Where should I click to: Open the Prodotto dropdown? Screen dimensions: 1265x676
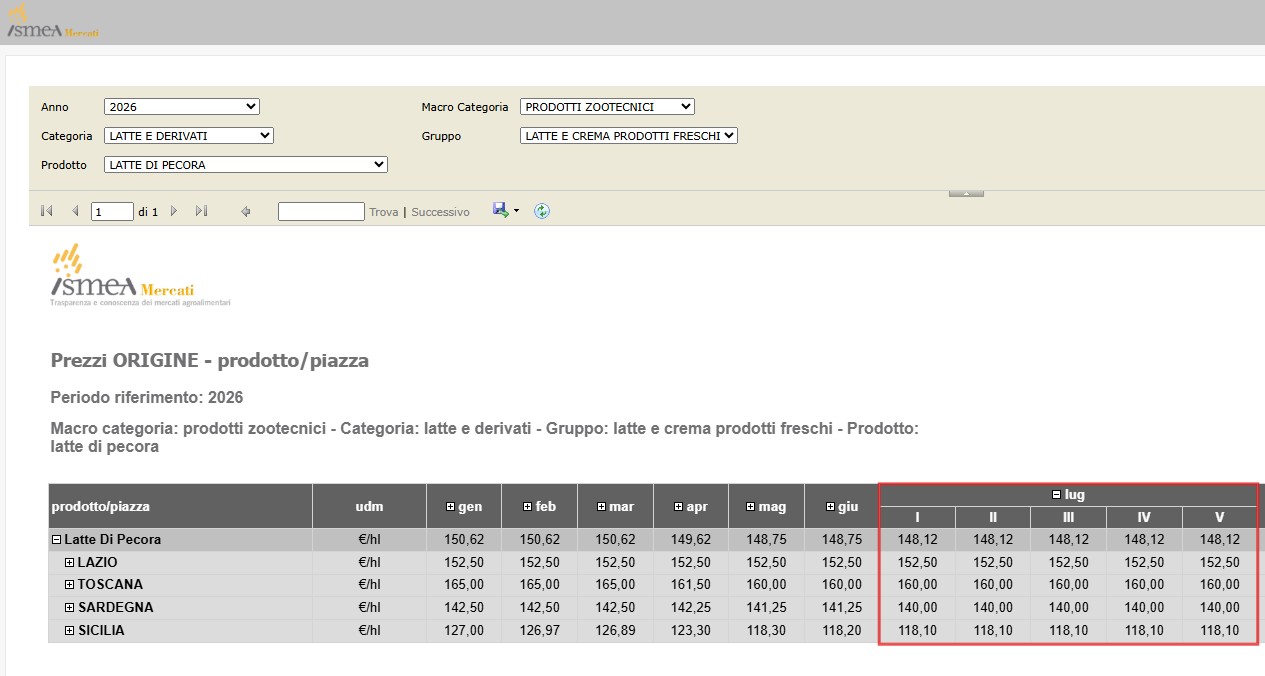pyautogui.click(x=246, y=164)
